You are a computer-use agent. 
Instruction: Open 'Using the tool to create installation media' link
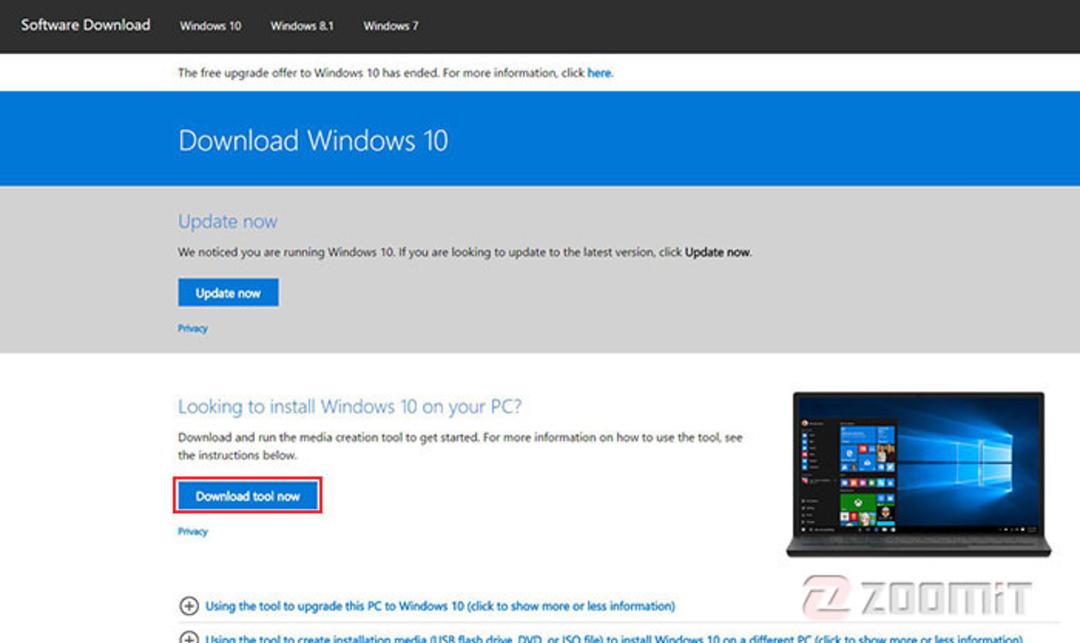[x=614, y=638]
